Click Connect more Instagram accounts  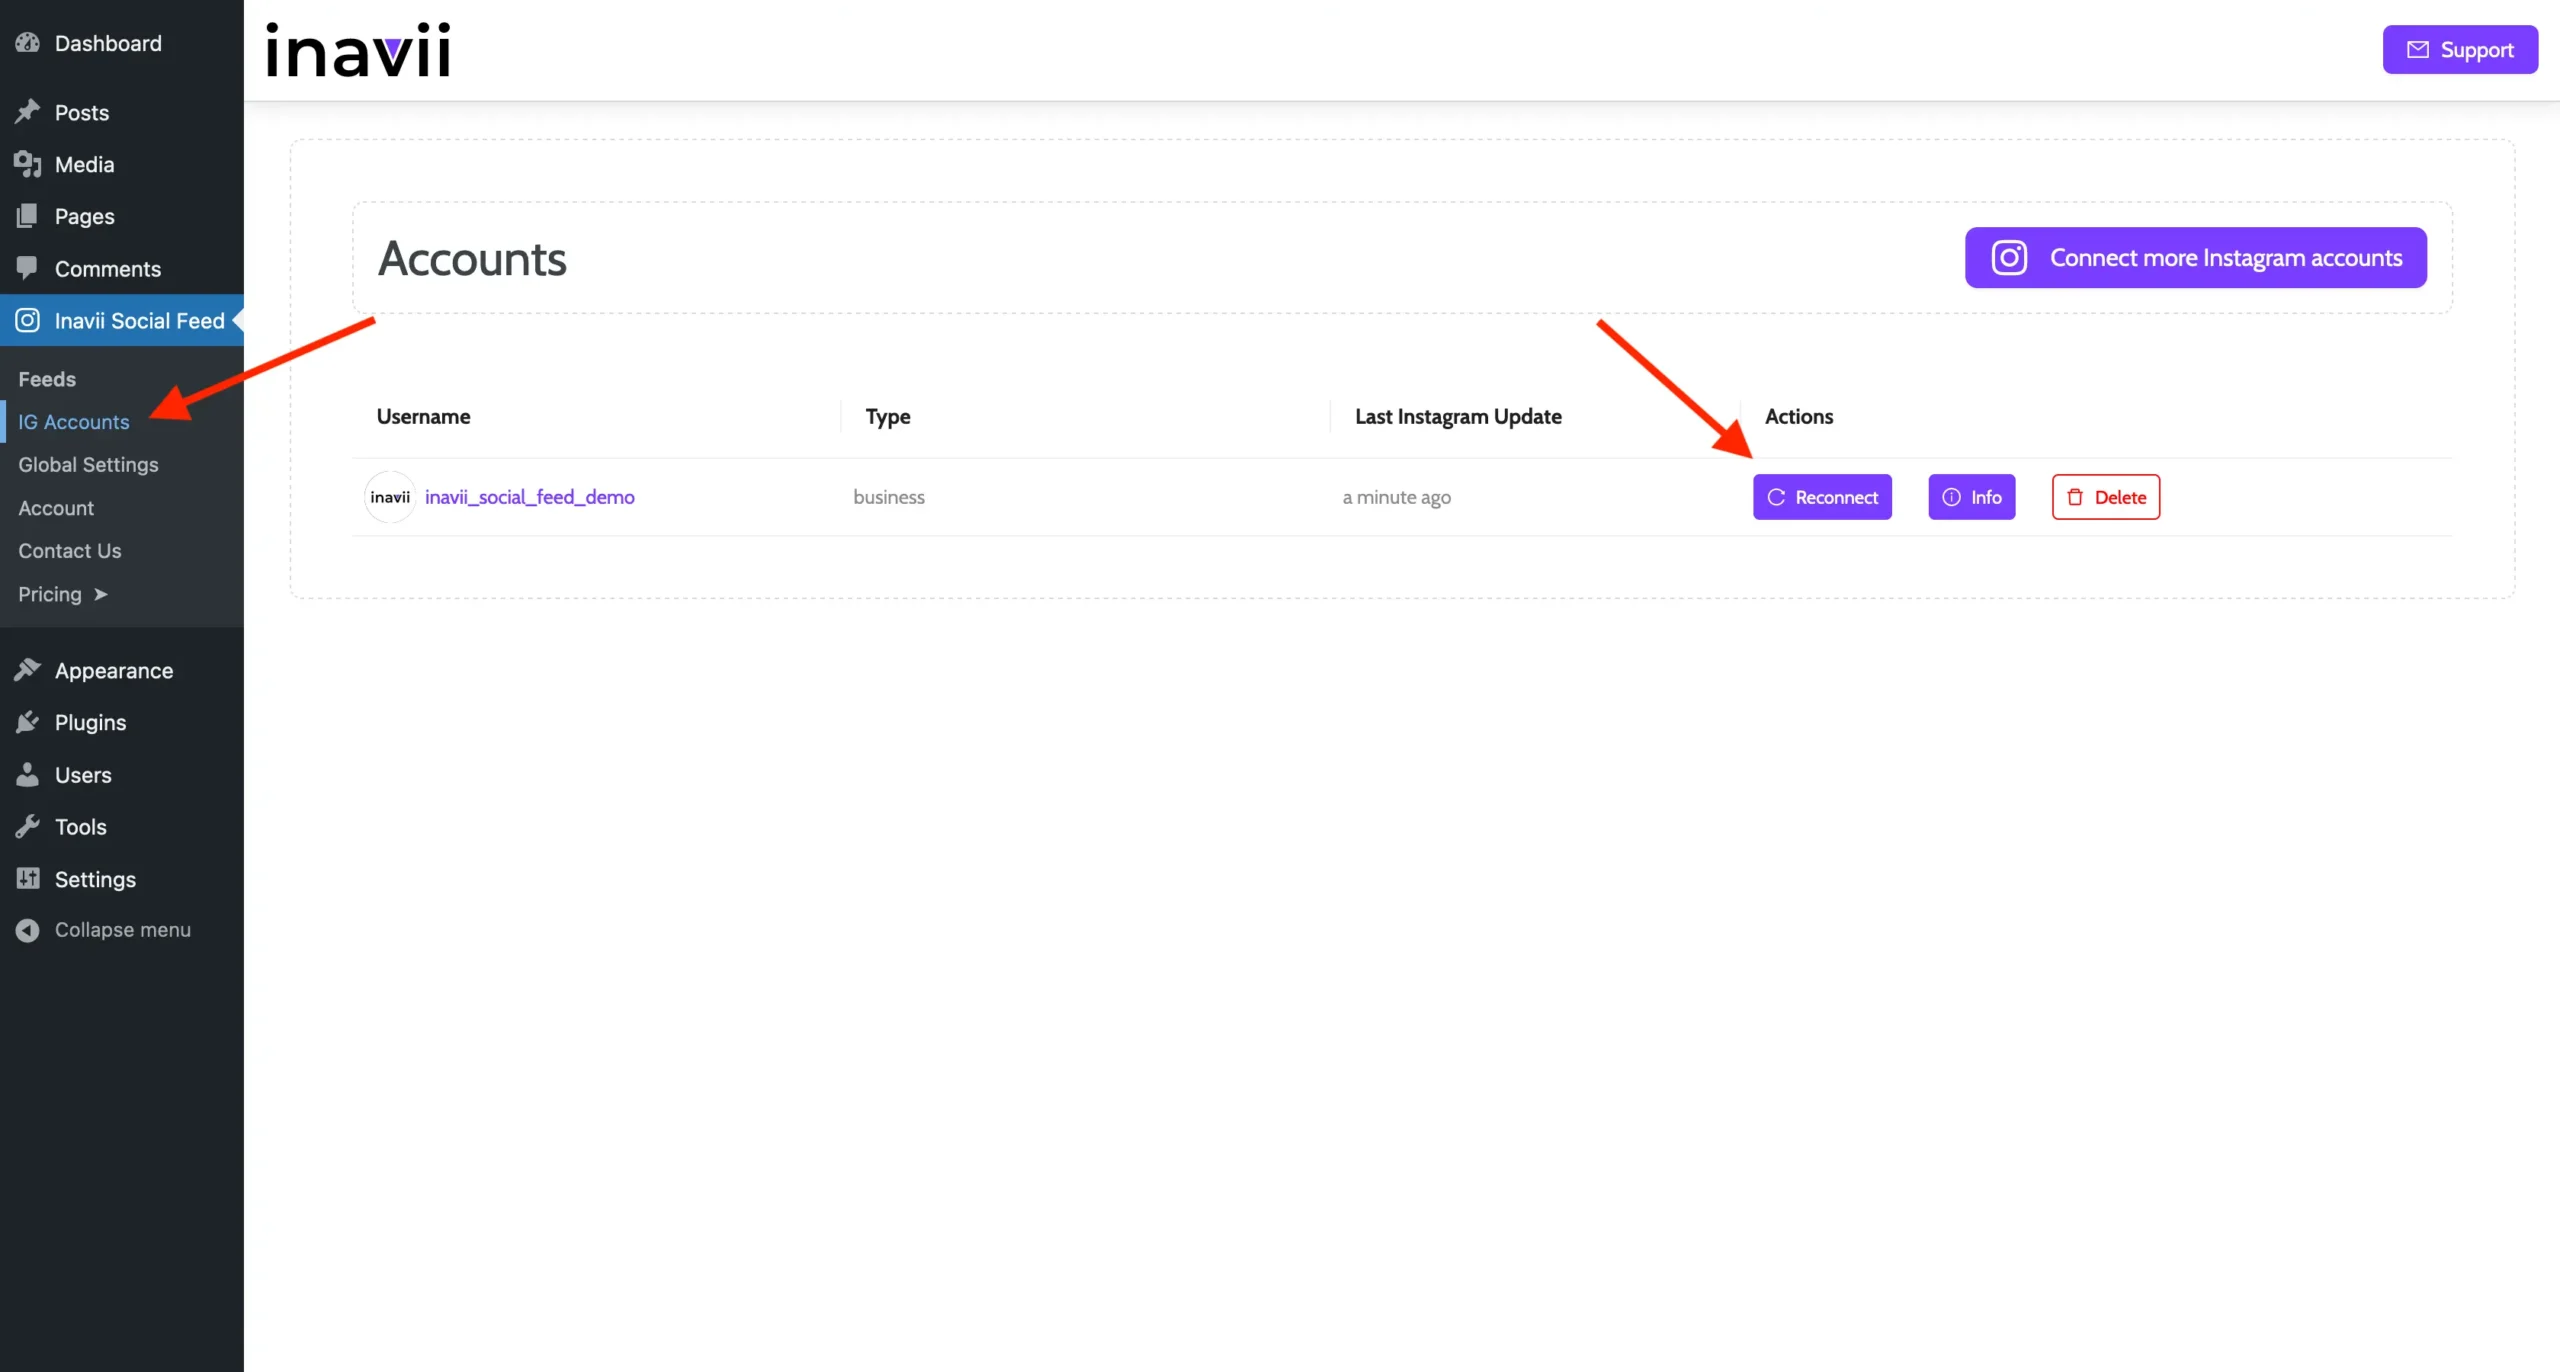[x=2195, y=258]
